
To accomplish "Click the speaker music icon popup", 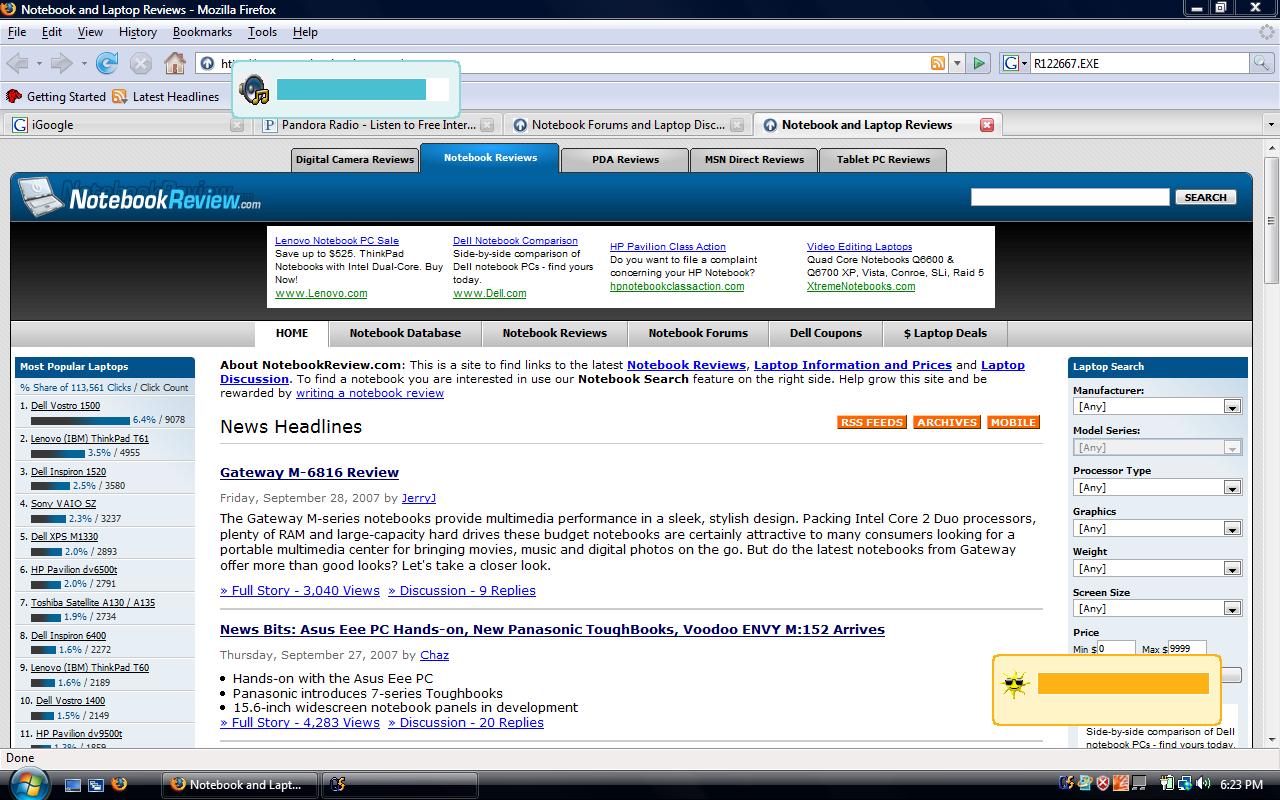I will click(255, 90).
